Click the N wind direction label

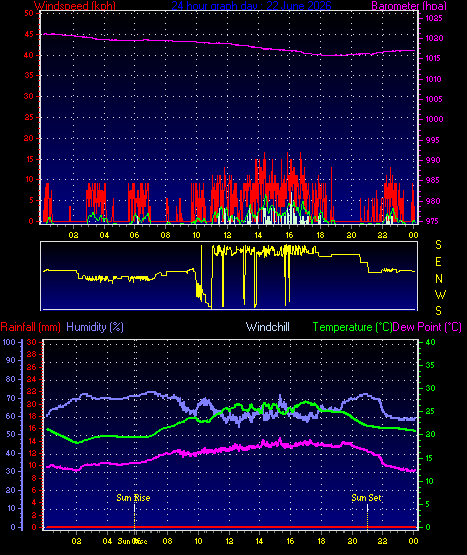439,279
